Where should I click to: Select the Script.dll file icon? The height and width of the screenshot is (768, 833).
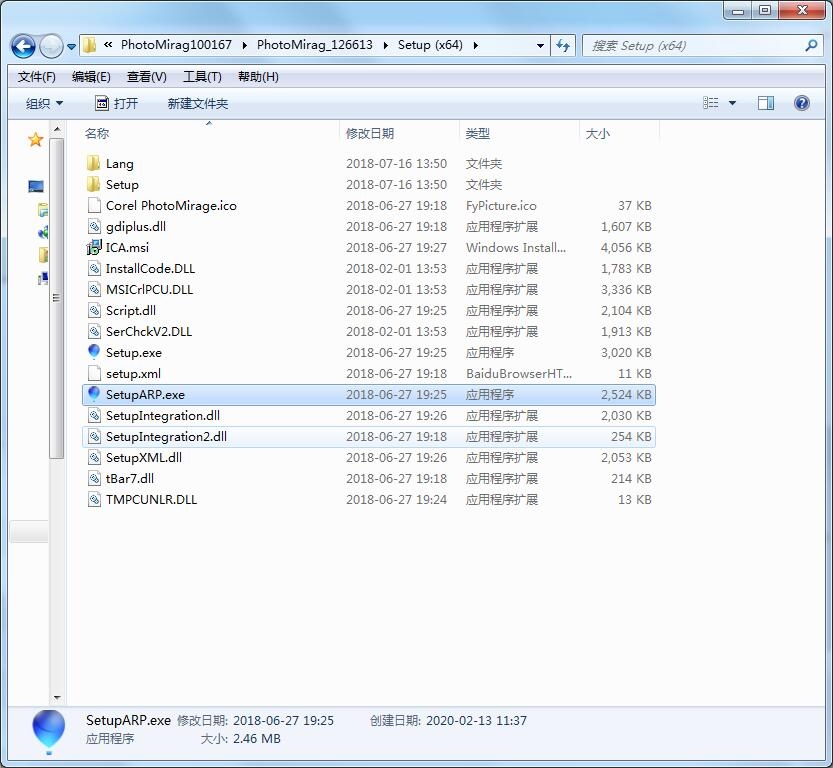click(x=94, y=310)
